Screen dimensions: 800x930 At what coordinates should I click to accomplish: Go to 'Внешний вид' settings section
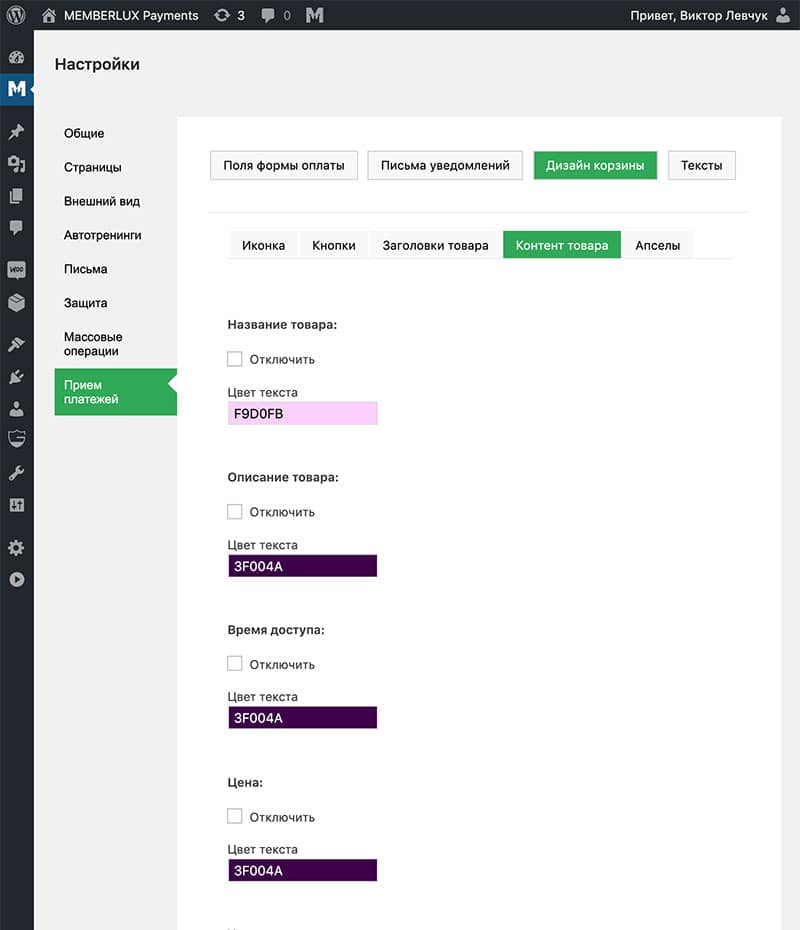pyautogui.click(x=102, y=201)
